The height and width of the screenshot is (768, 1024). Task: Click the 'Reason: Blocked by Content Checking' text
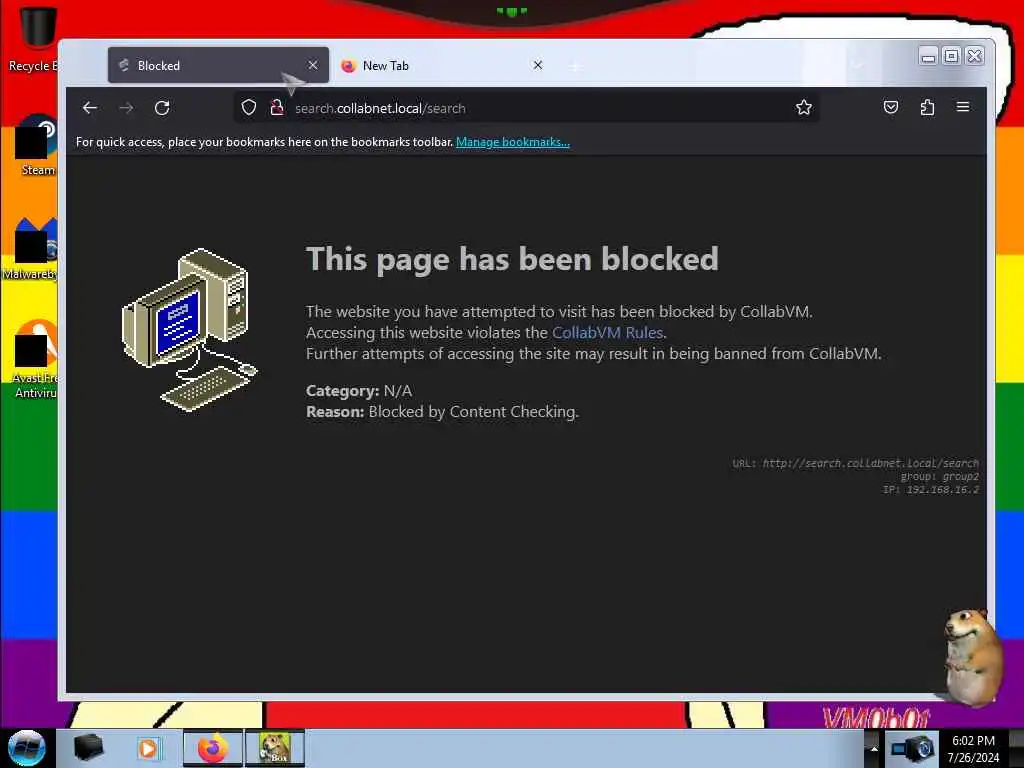click(x=442, y=412)
